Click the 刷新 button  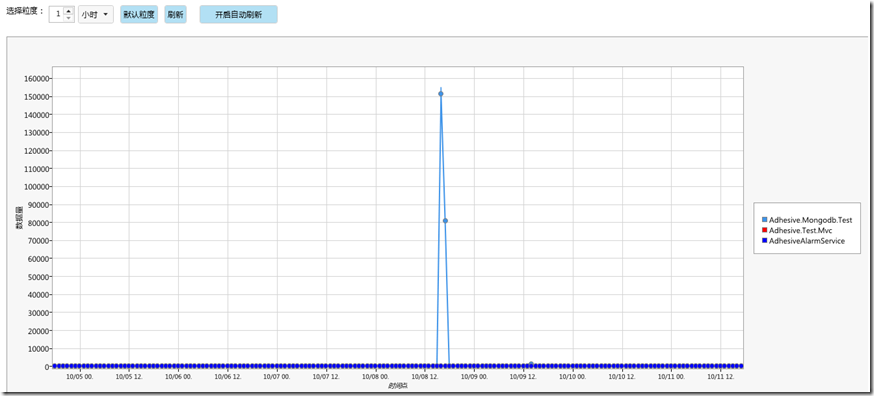tap(175, 15)
